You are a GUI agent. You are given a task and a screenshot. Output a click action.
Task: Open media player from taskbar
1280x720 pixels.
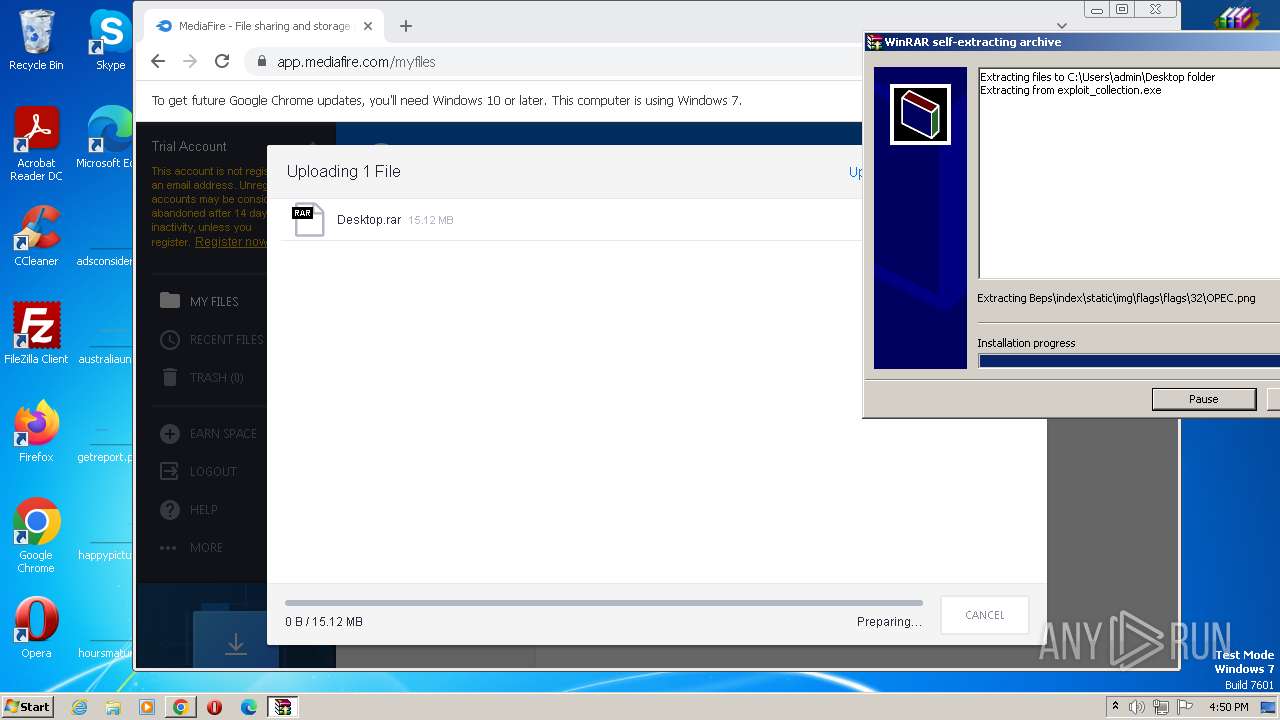[x=147, y=707]
